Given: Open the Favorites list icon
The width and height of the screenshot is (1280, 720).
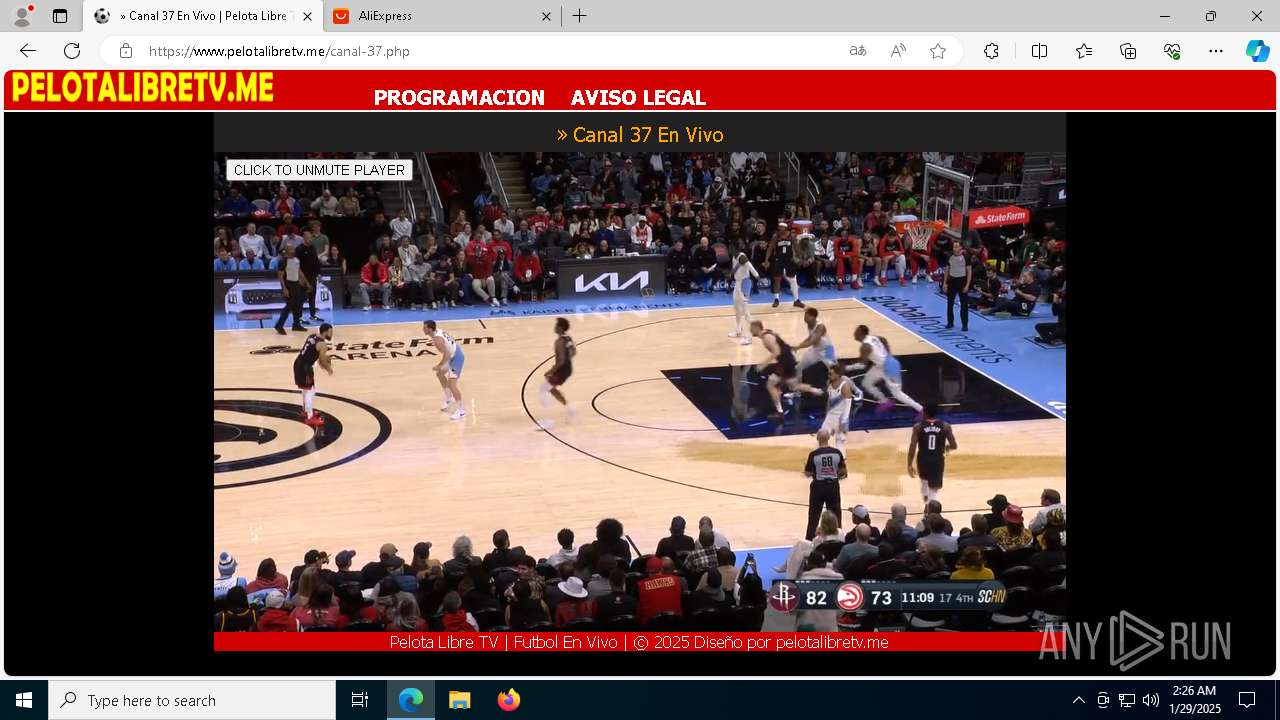Looking at the screenshot, I should pyautogui.click(x=1084, y=51).
